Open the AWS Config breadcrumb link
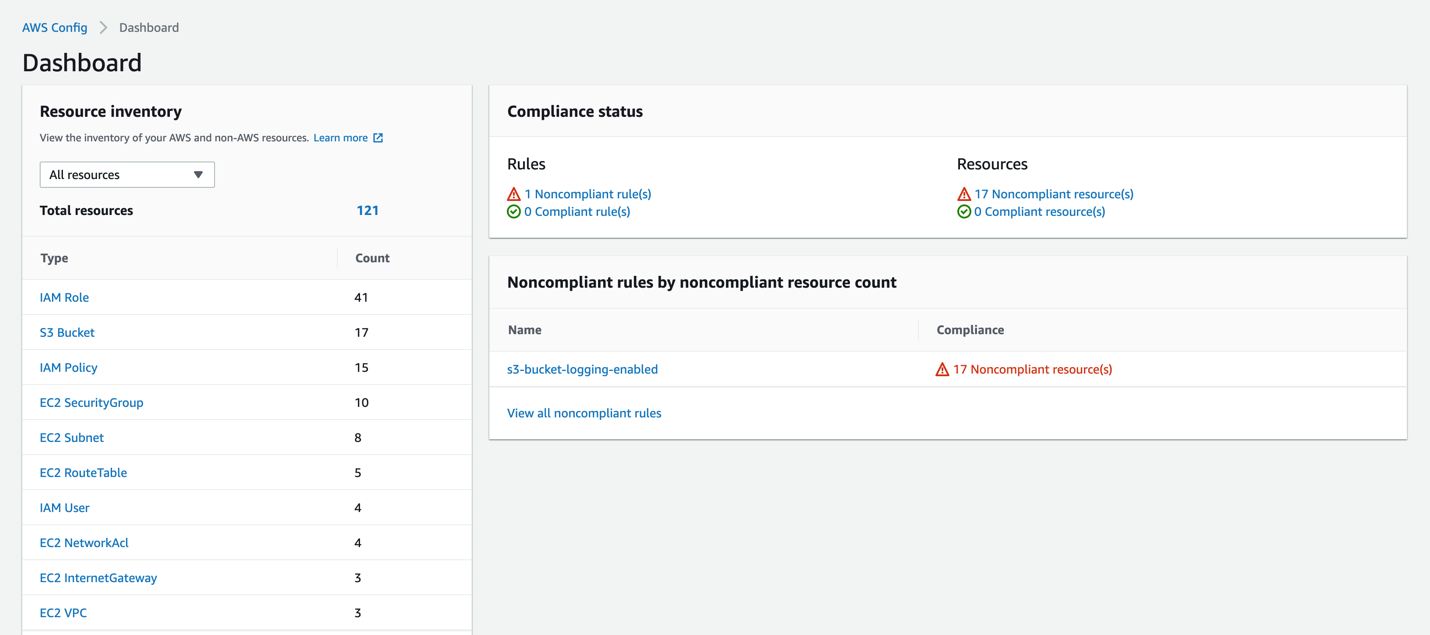This screenshot has width=1430, height=635. pyautogui.click(x=54, y=27)
